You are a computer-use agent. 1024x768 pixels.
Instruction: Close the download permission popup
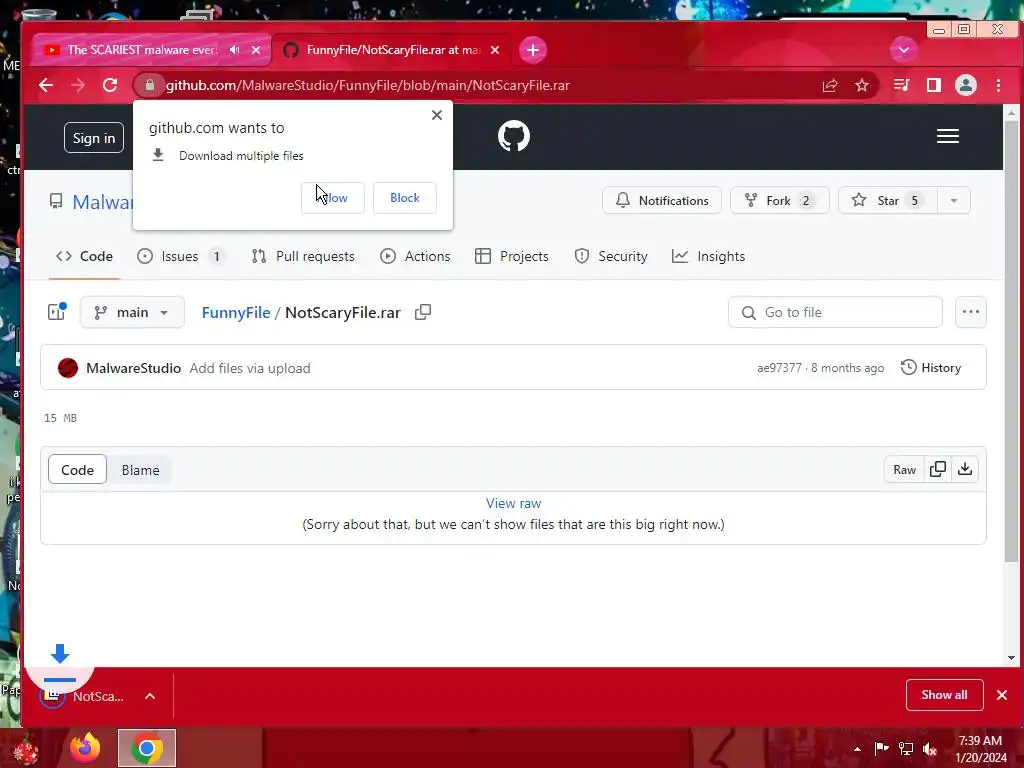click(437, 115)
